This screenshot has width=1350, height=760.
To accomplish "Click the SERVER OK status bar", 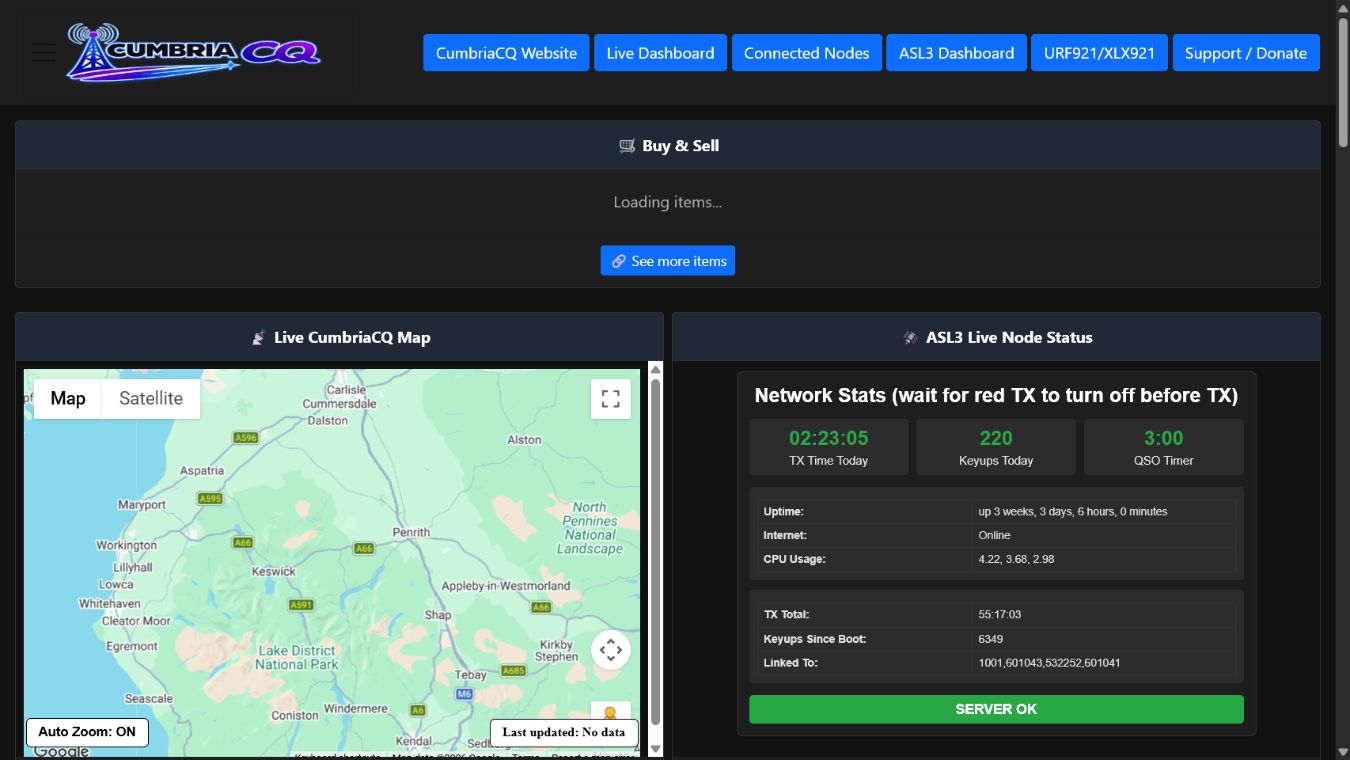I will 996,709.
